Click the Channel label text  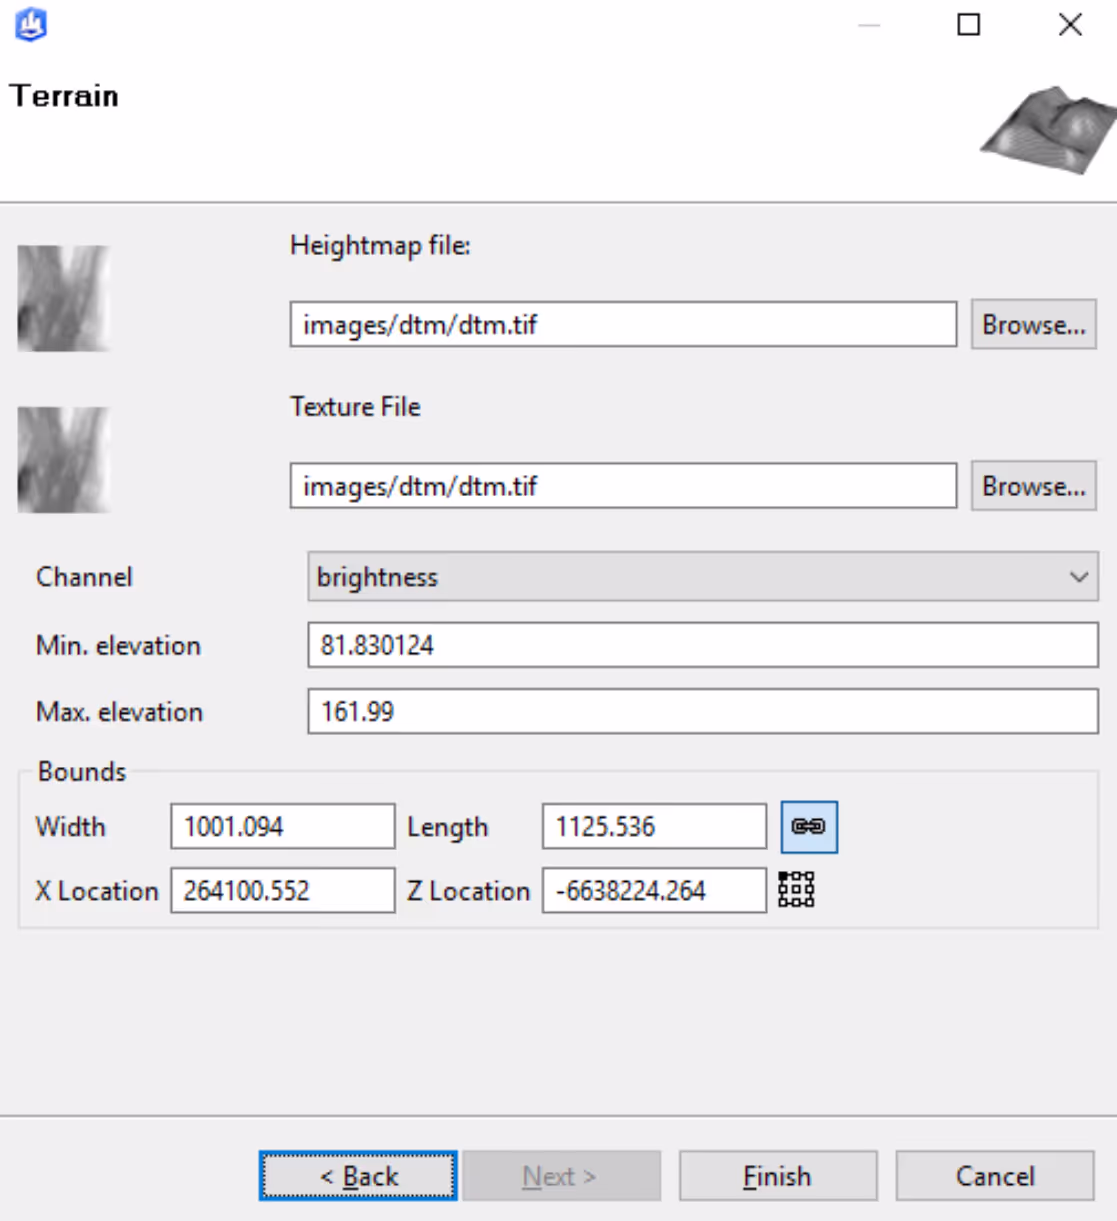click(84, 577)
